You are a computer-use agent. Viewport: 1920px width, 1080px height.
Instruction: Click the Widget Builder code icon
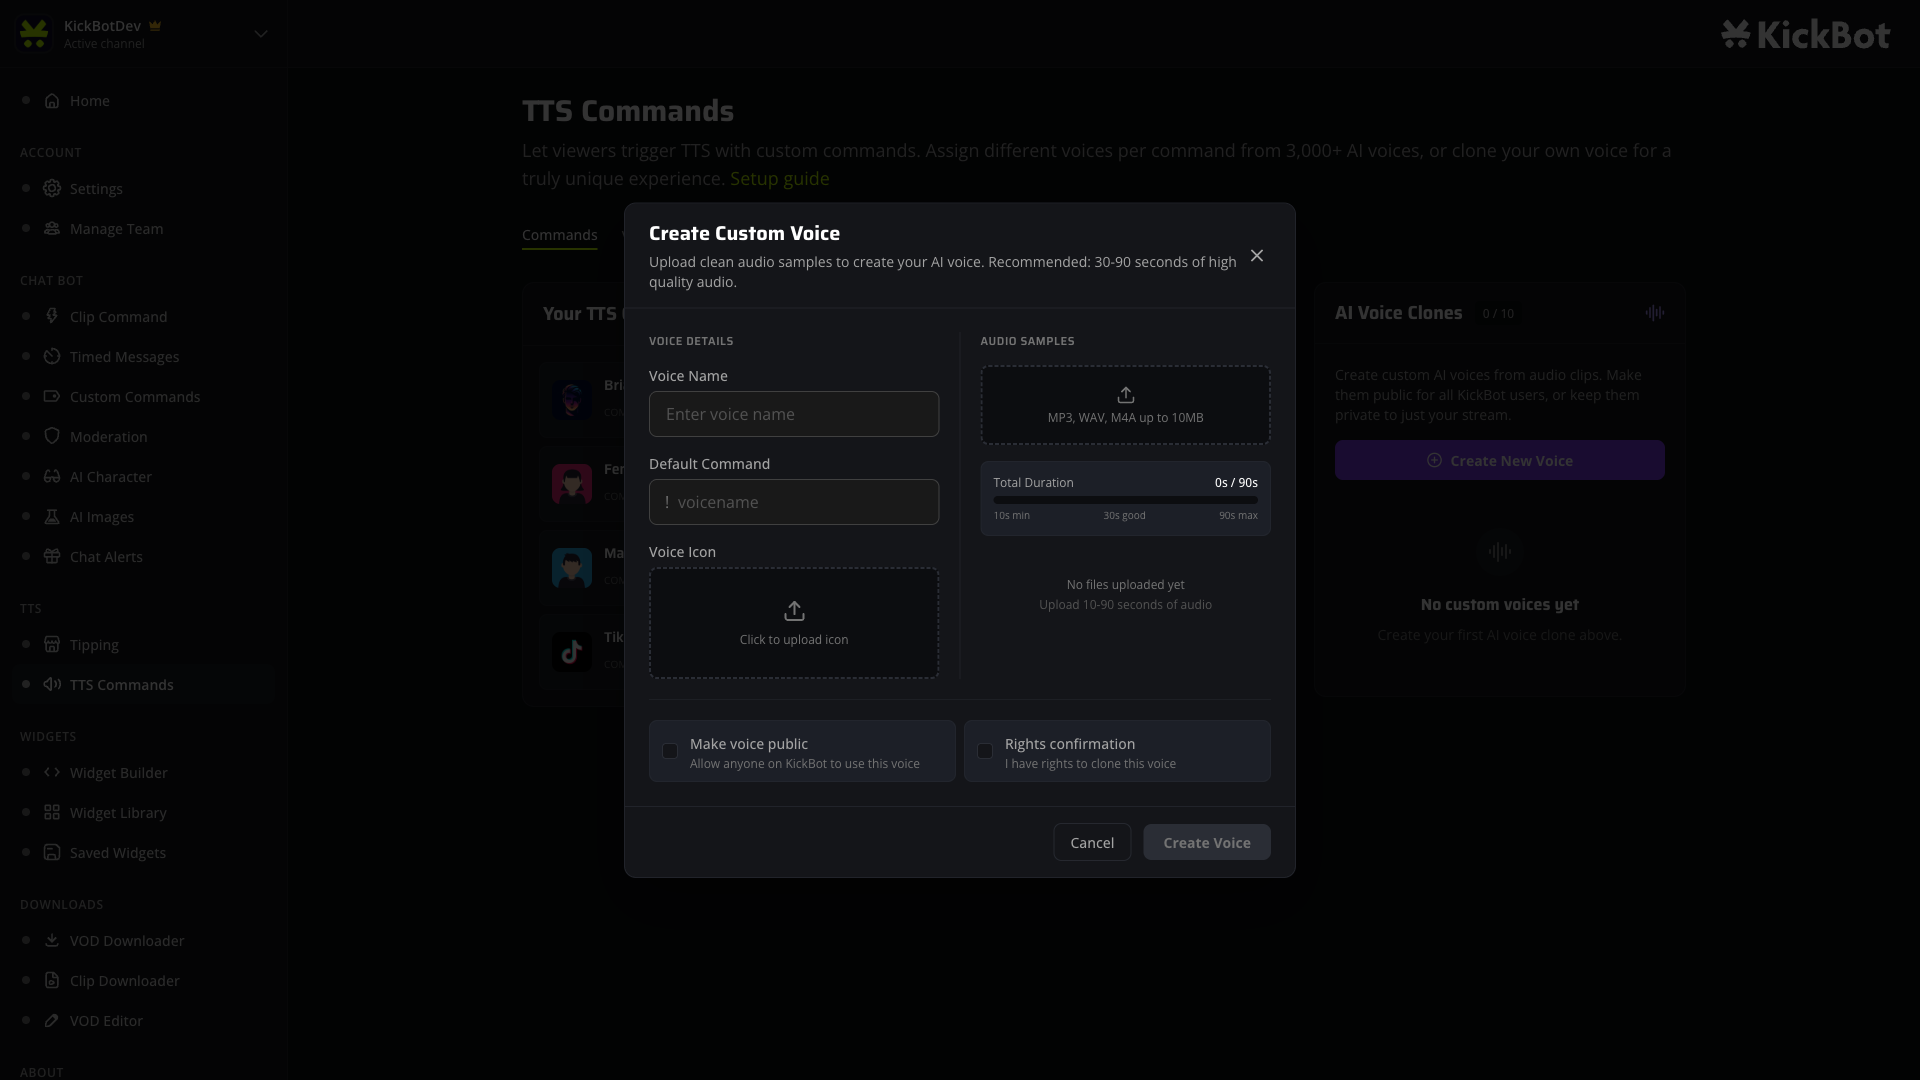[52, 773]
